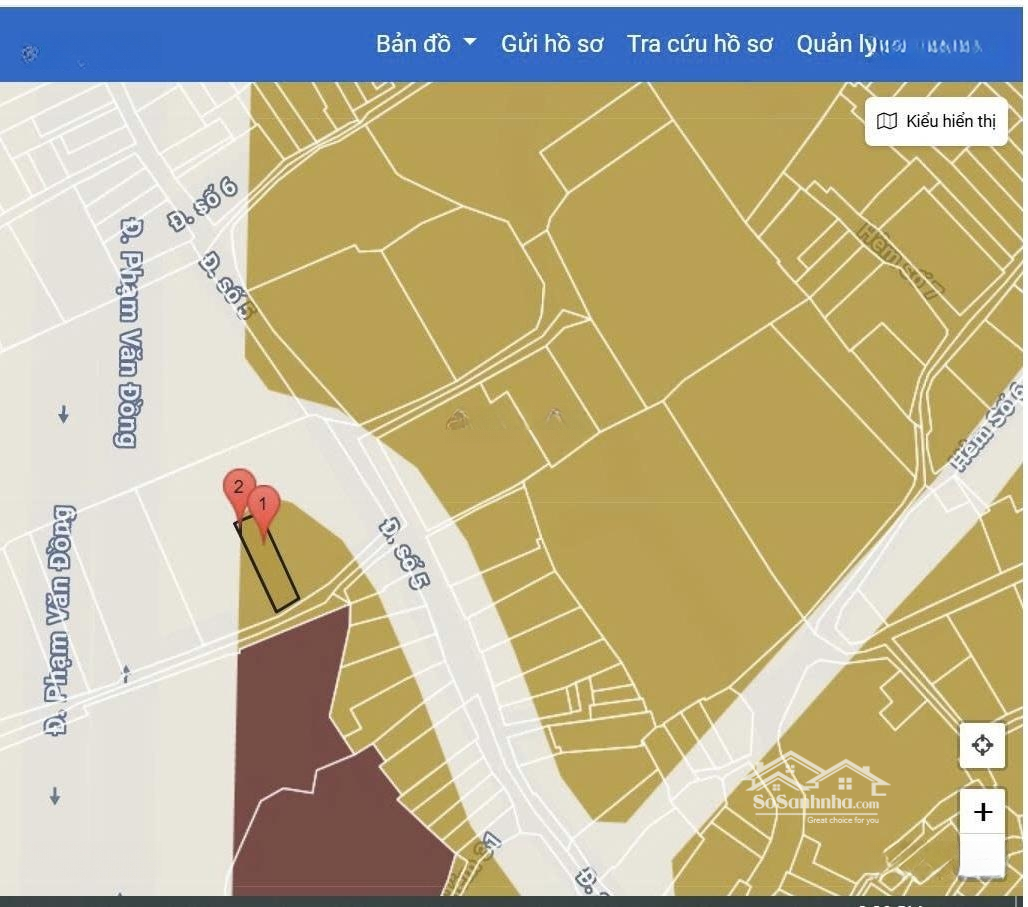This screenshot has width=1028, height=907.
Task: Select red map marker number 2
Action: [237, 489]
